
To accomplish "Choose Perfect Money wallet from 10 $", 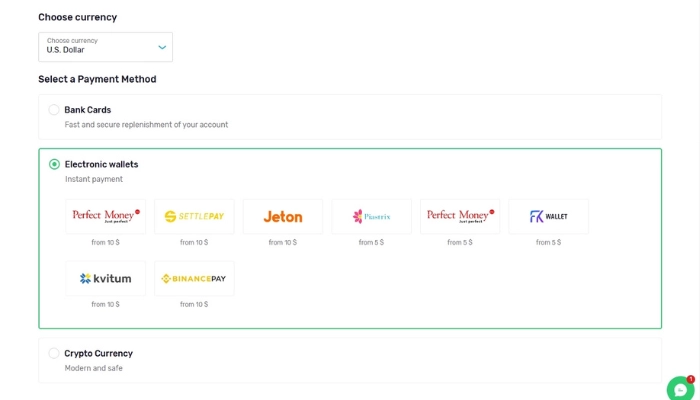I will pos(105,217).
